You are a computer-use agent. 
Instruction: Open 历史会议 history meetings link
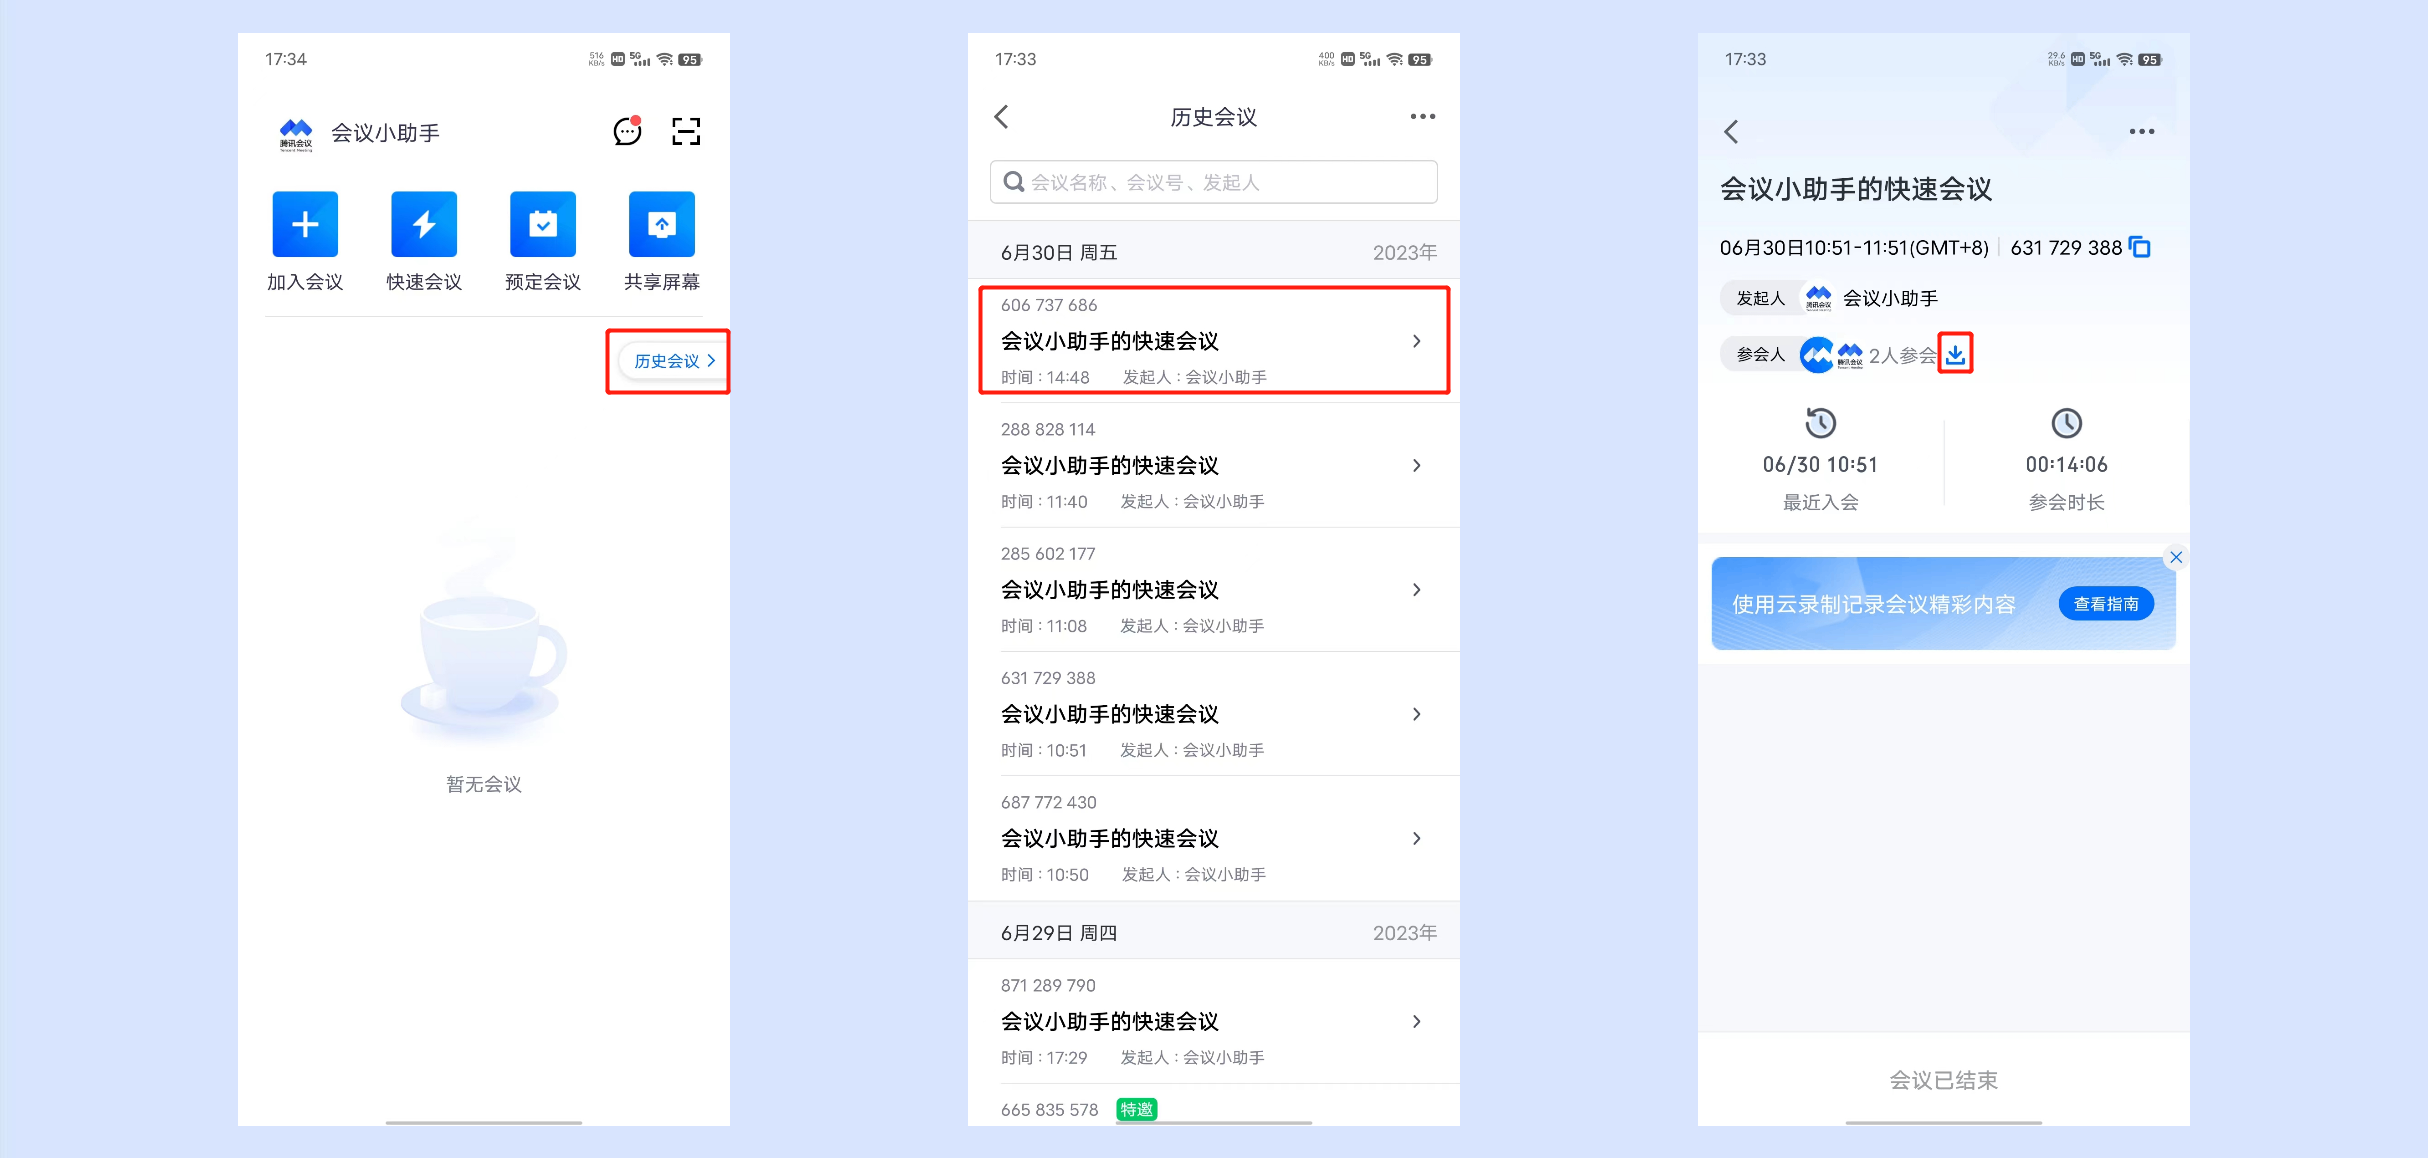[674, 361]
